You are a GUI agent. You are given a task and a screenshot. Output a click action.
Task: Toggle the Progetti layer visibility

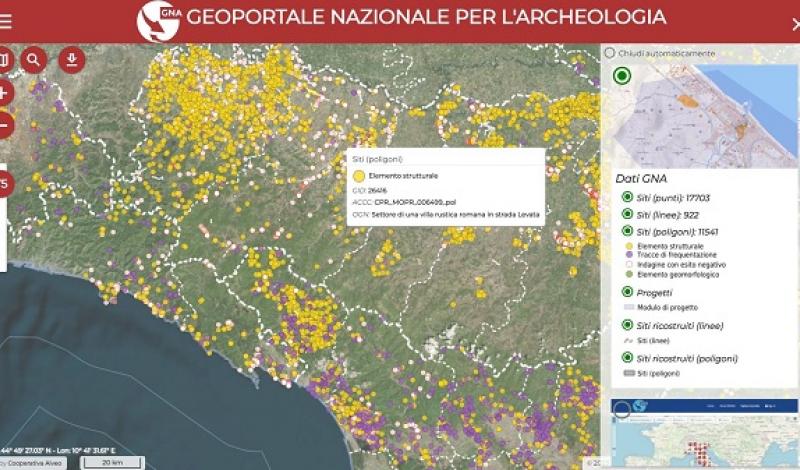pos(627,292)
